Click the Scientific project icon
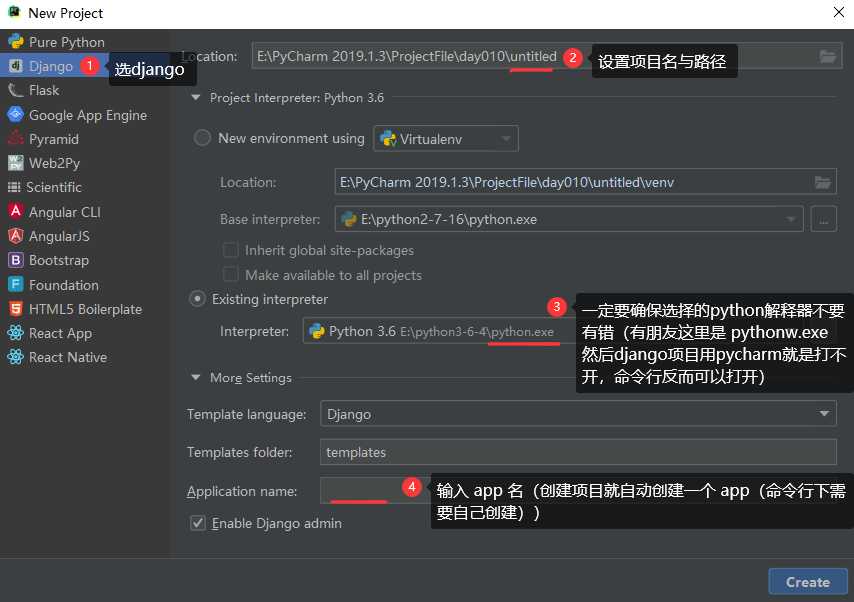This screenshot has height=602, width=854. (14, 187)
